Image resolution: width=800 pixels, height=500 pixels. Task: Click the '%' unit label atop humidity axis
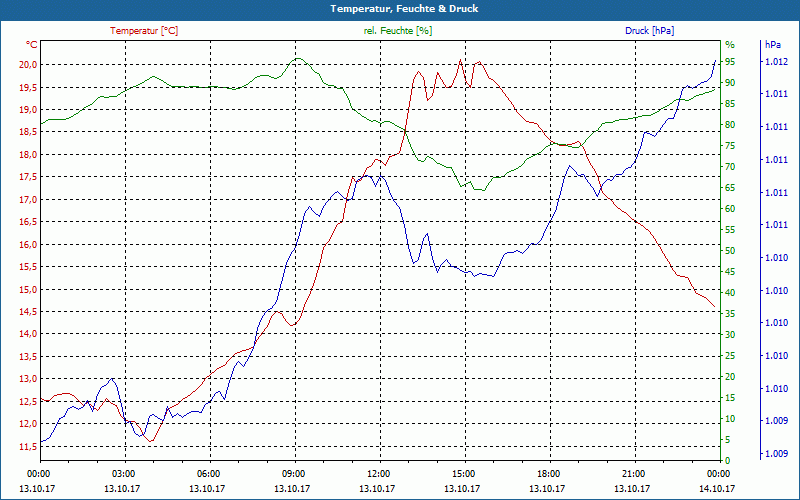click(730, 45)
